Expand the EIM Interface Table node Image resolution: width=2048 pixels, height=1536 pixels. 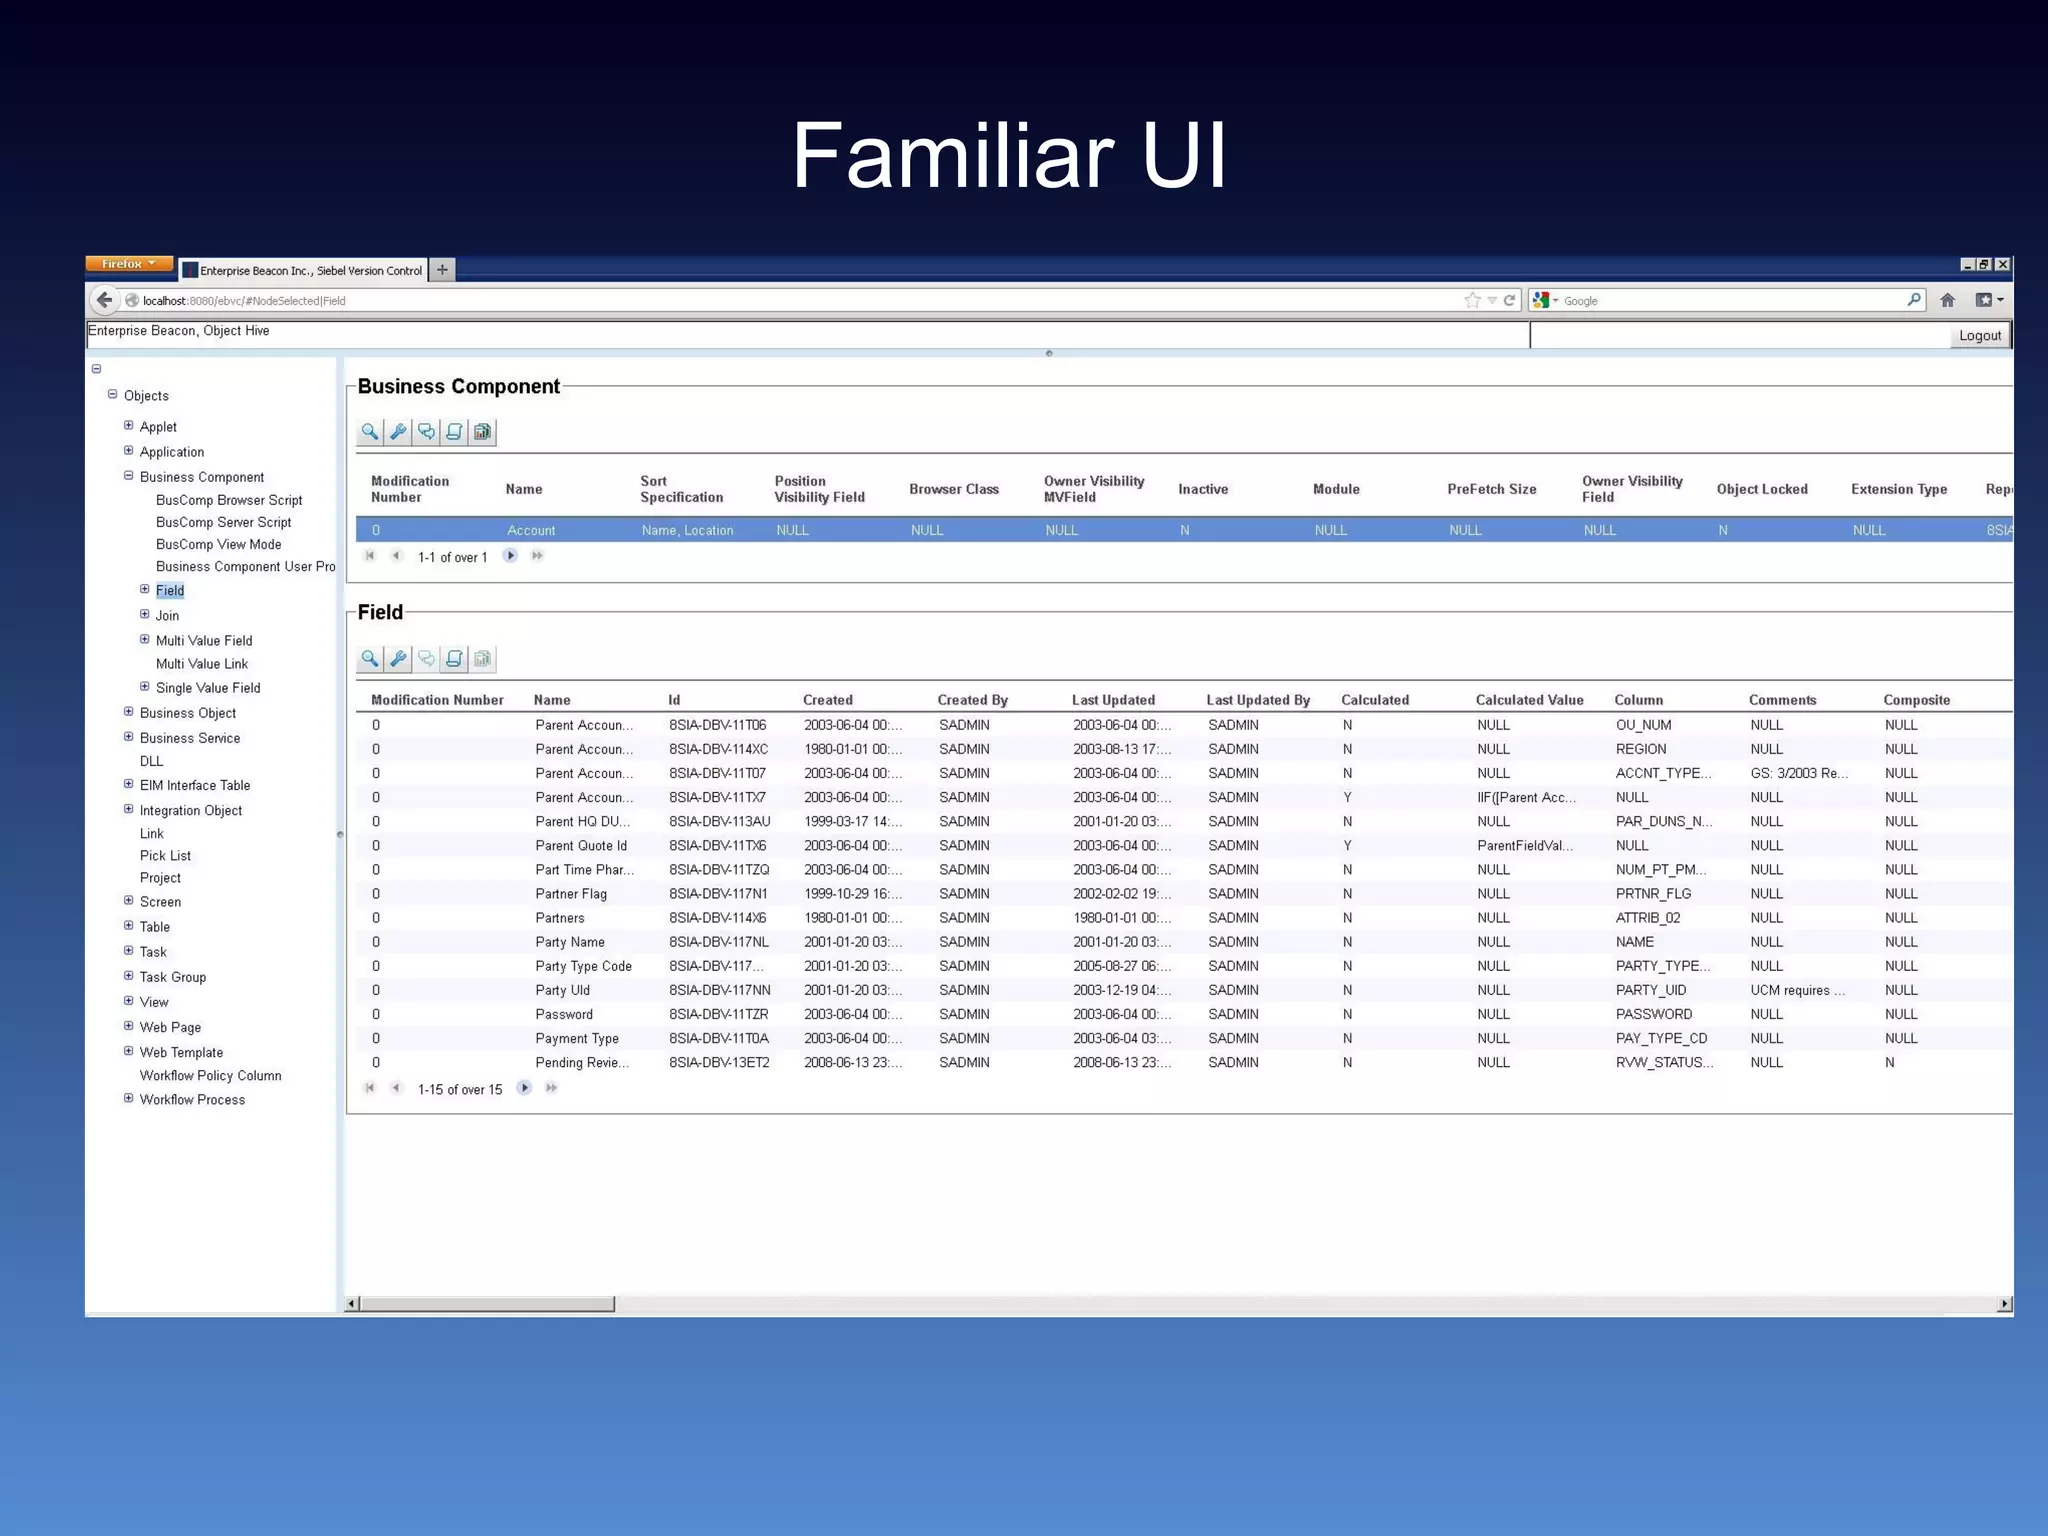129,784
